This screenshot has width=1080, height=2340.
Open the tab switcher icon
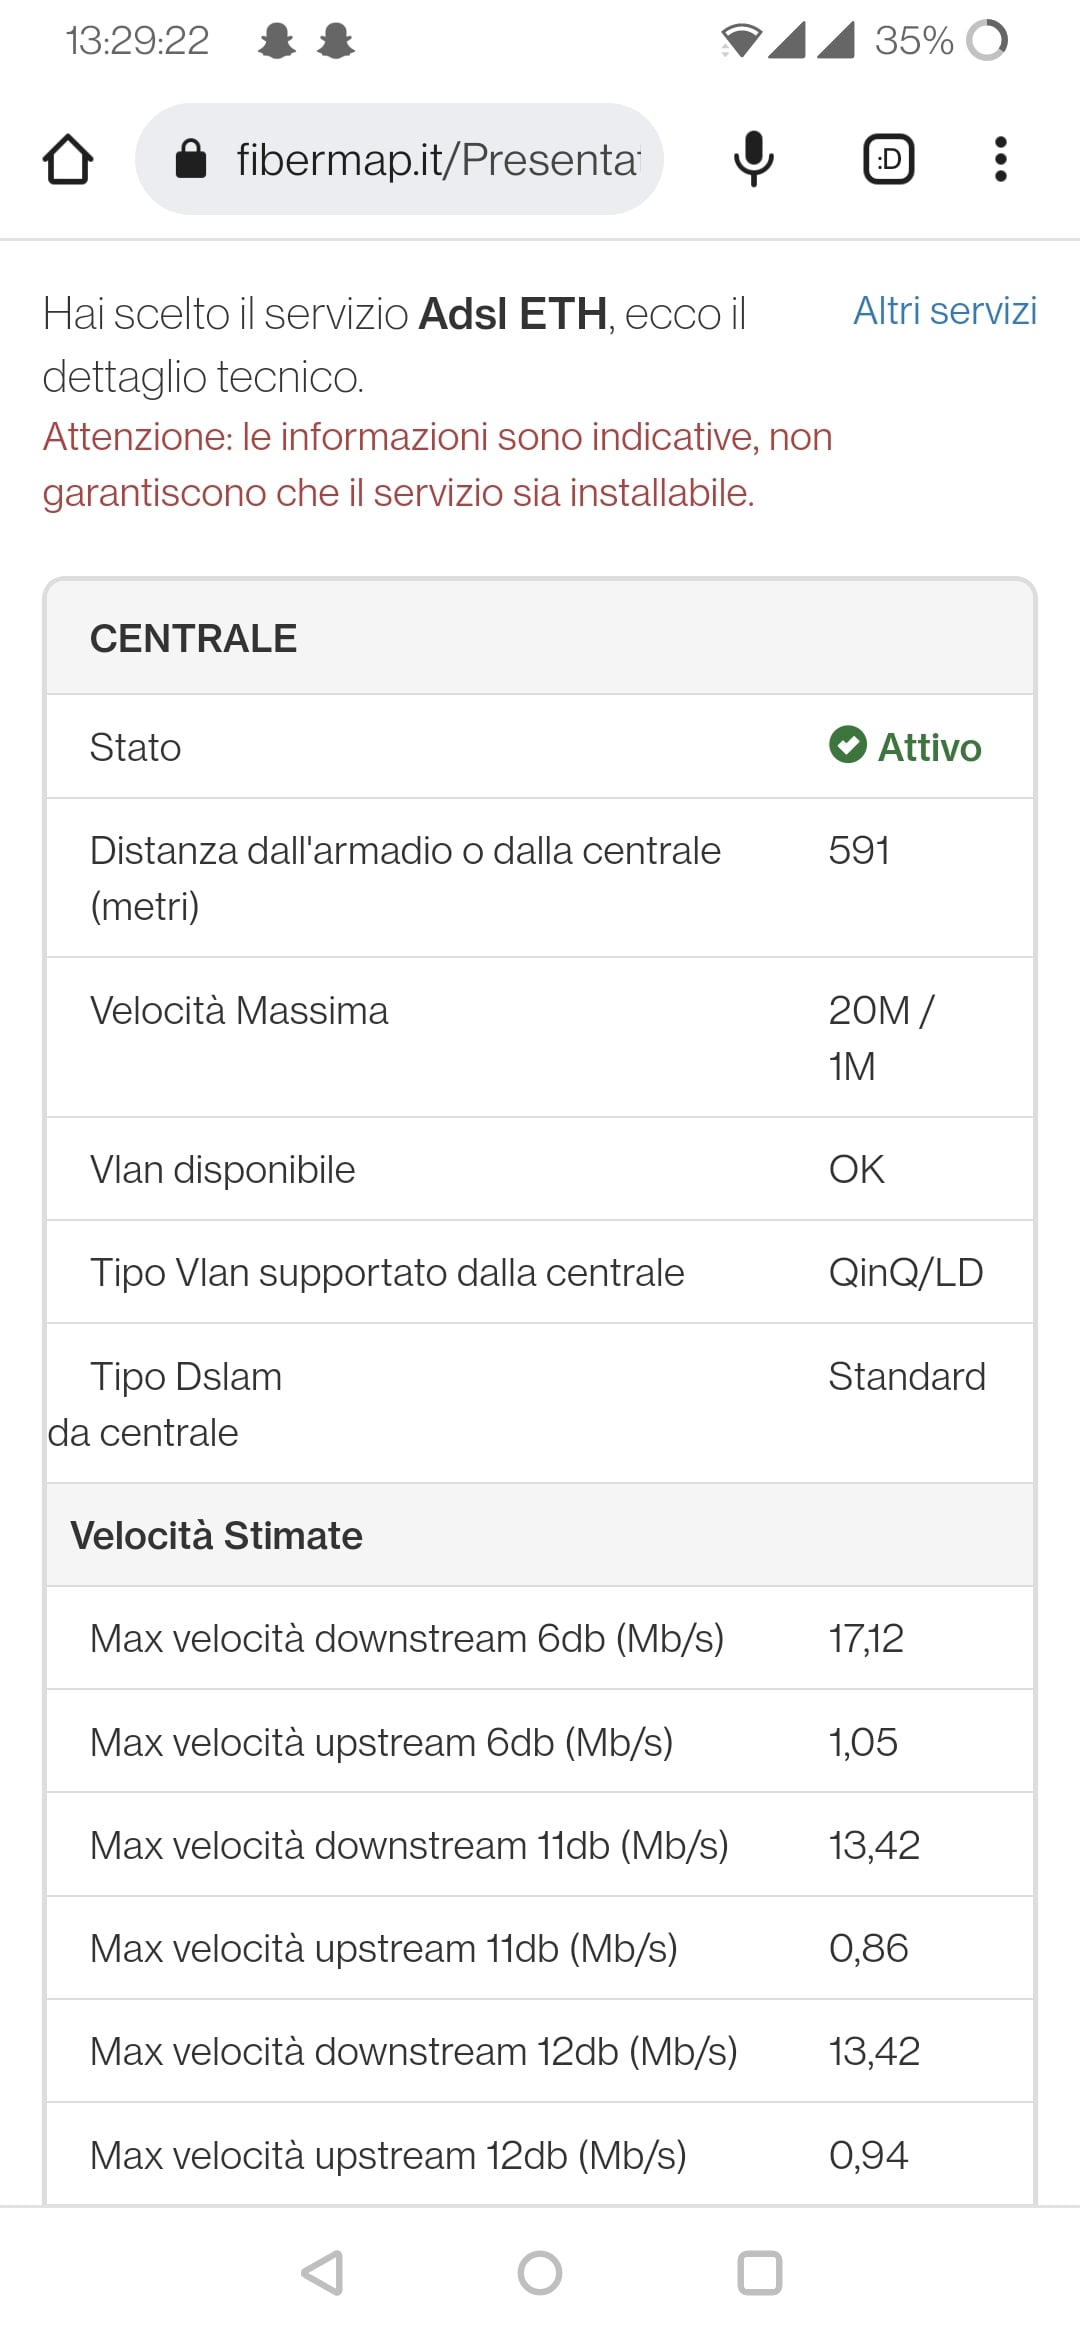pos(888,159)
